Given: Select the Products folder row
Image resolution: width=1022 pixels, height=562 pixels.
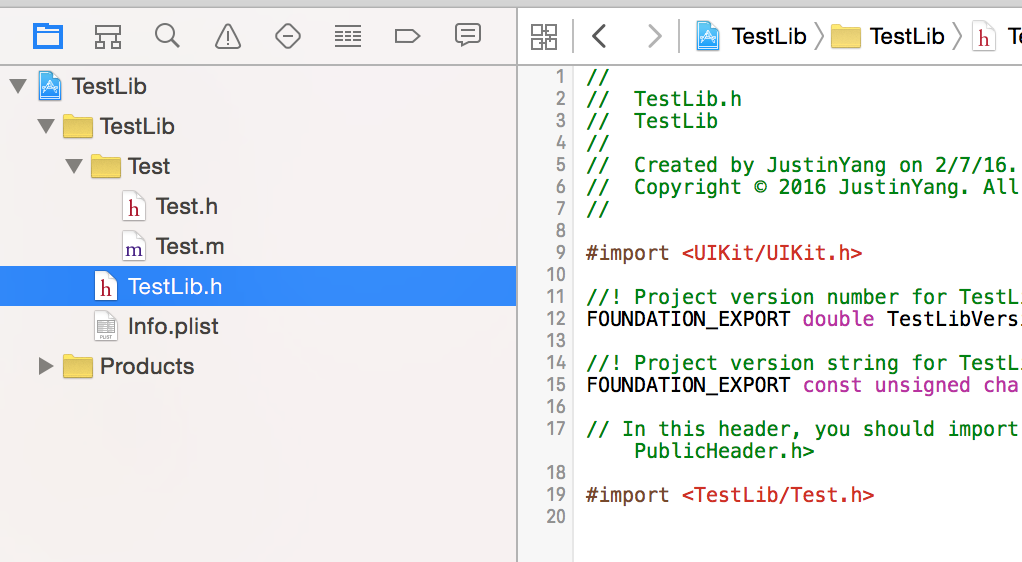Looking at the screenshot, I should (258, 366).
